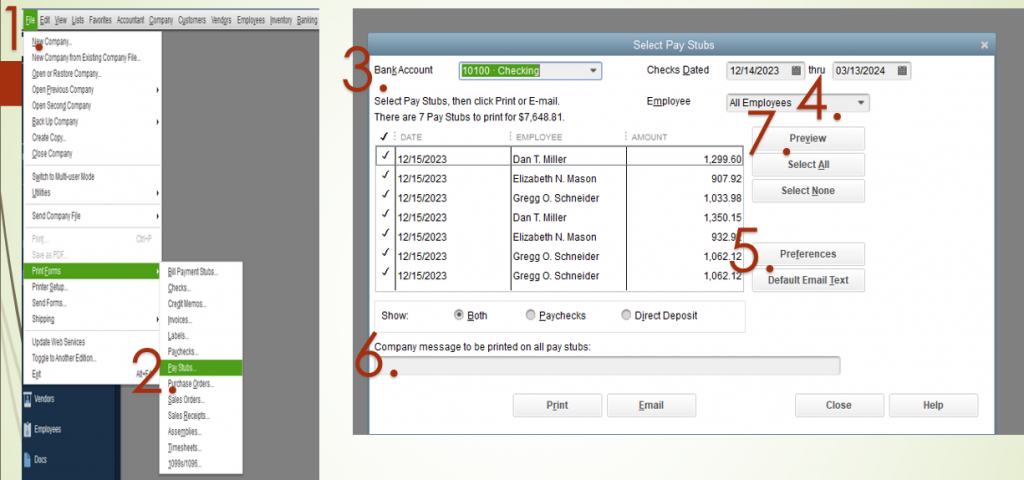Click the amount cell 1,299.60

tap(684, 159)
